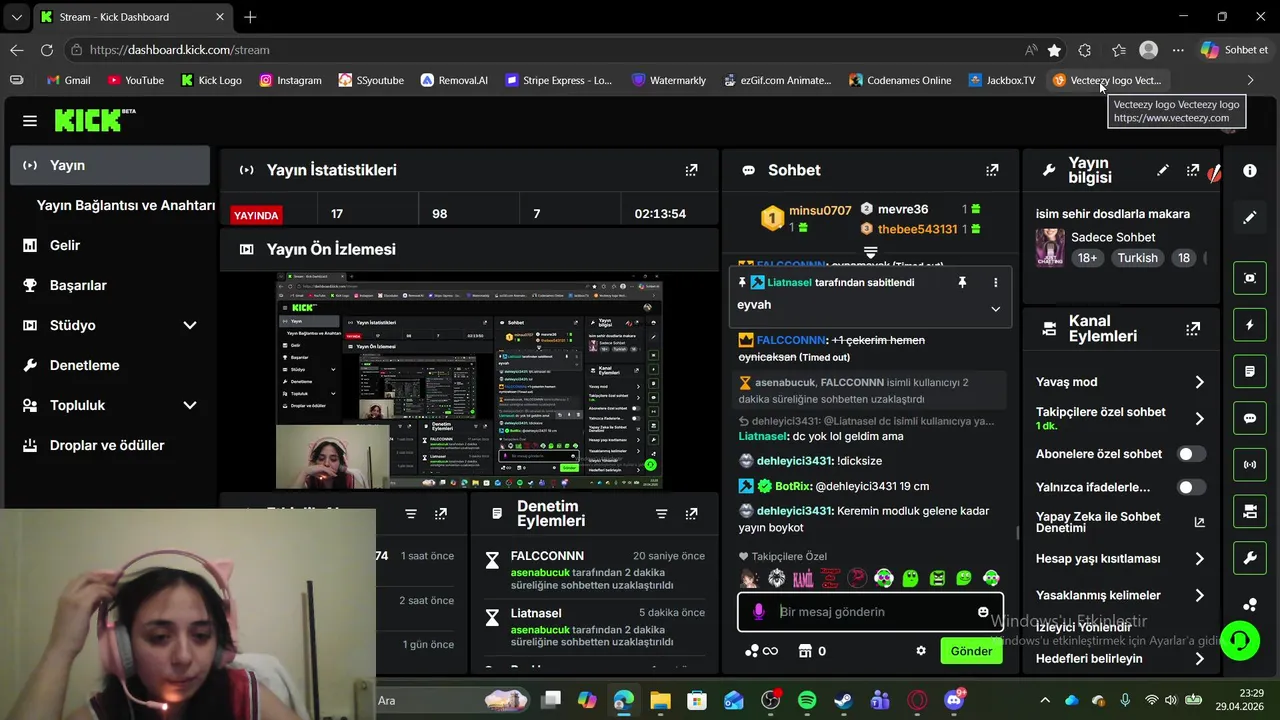
Task: Open pinned message three-dot options menu
Action: (x=995, y=283)
